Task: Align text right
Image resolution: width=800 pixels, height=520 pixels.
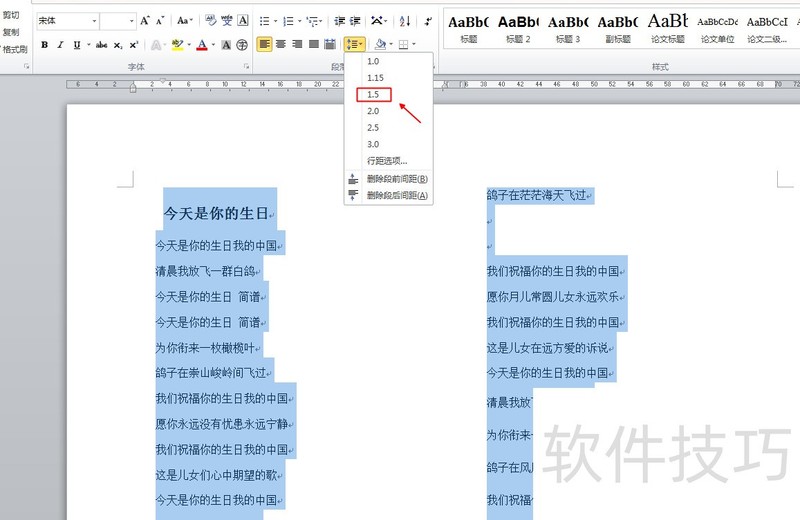Action: click(x=297, y=44)
